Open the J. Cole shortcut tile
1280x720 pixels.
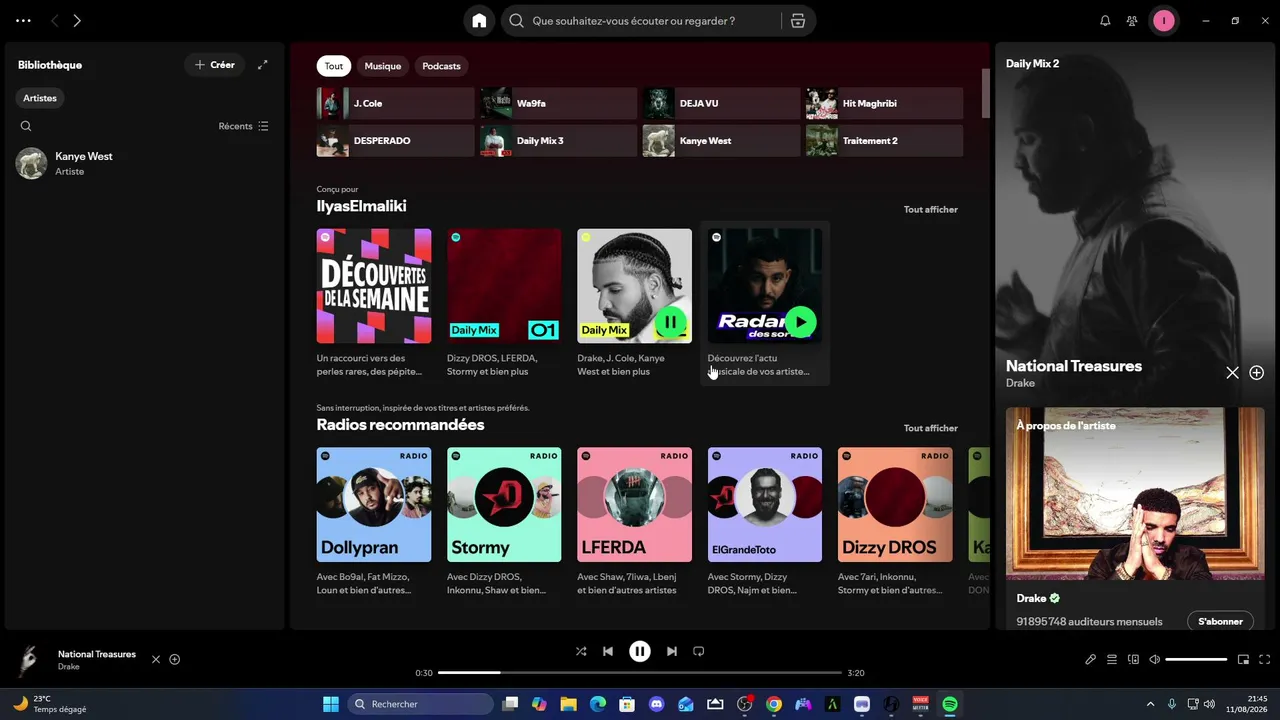[x=396, y=103]
